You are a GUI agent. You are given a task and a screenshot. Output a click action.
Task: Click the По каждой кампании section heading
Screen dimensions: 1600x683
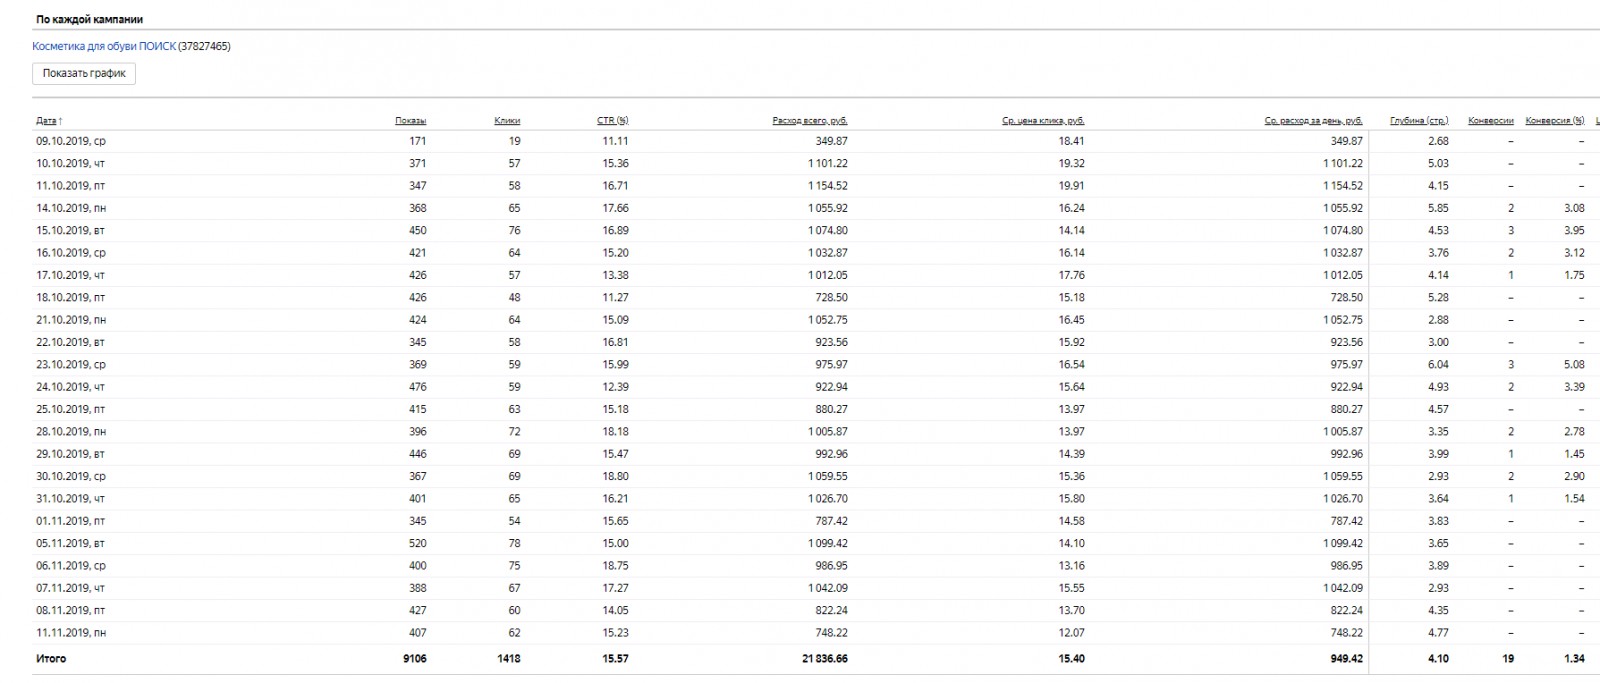tap(90, 19)
